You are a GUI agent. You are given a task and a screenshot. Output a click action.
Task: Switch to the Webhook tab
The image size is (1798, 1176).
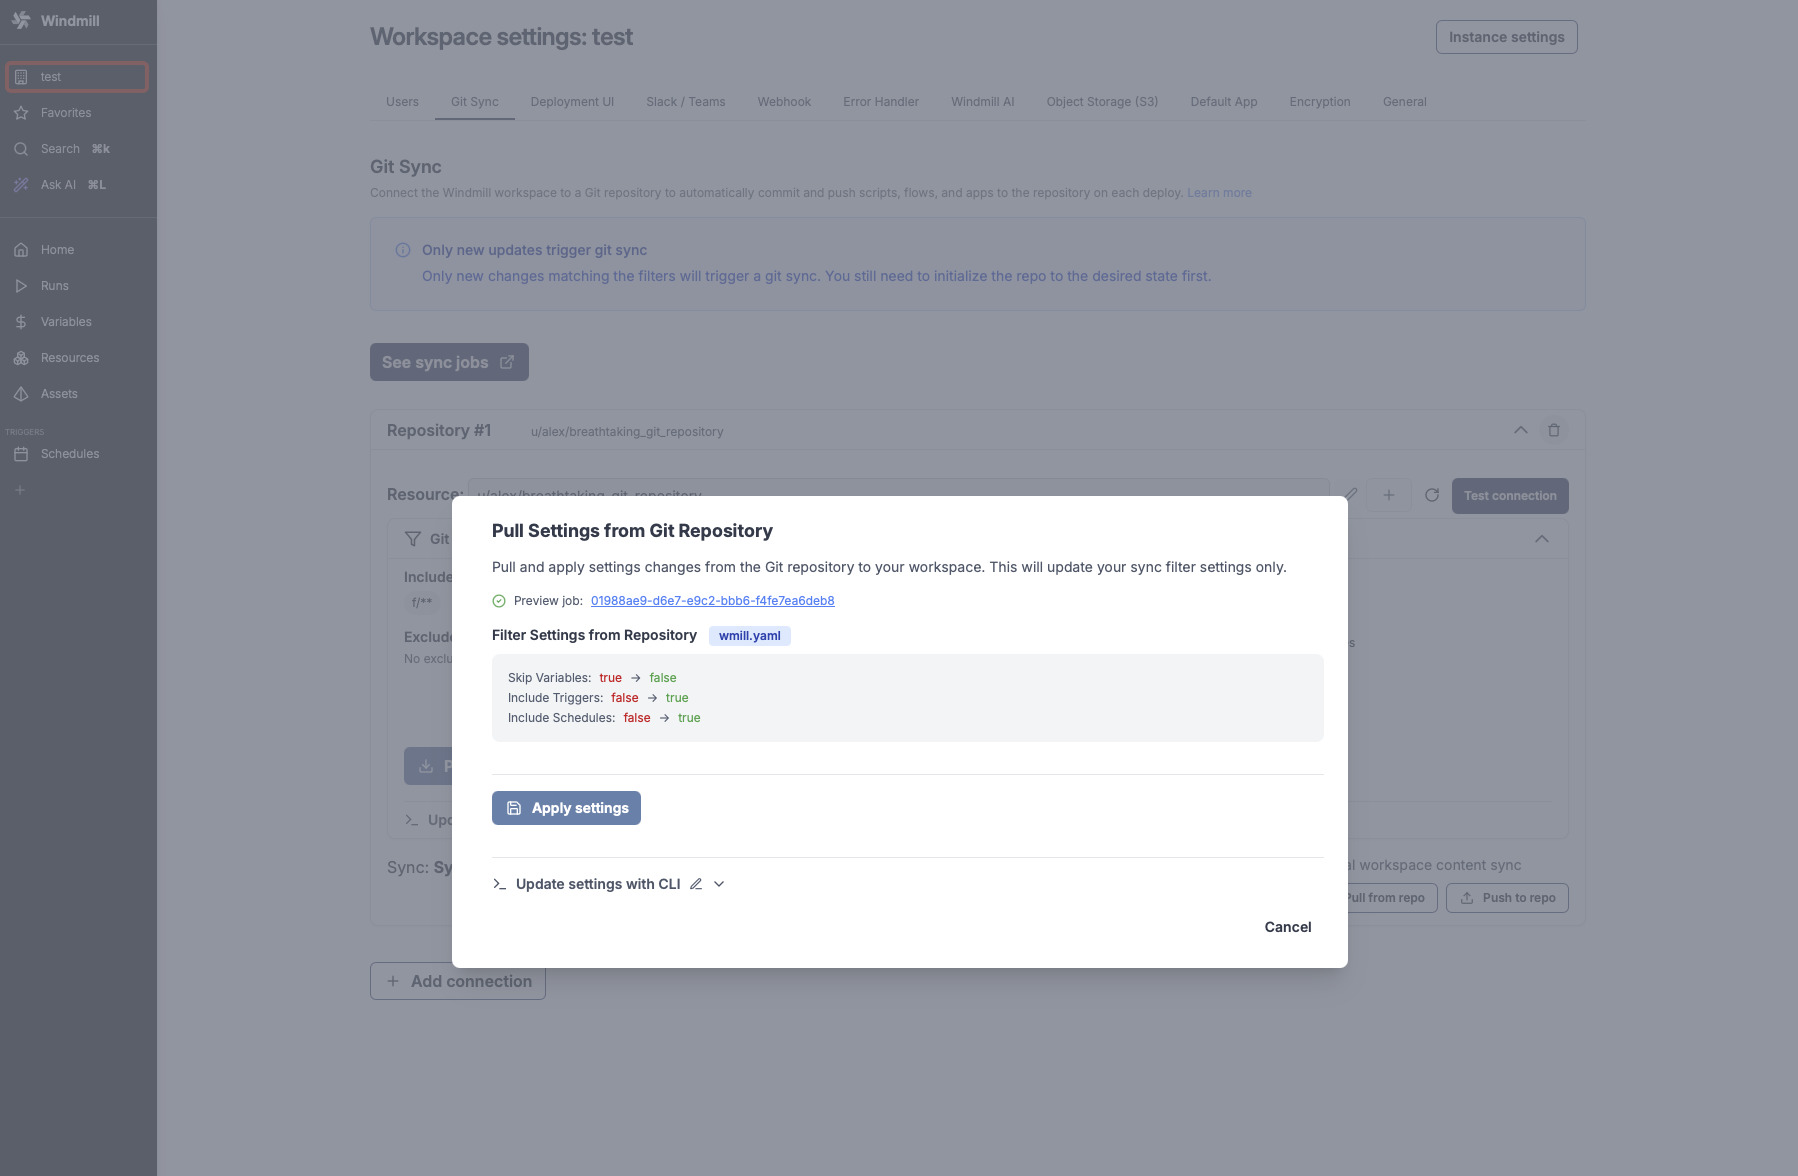[x=784, y=101]
